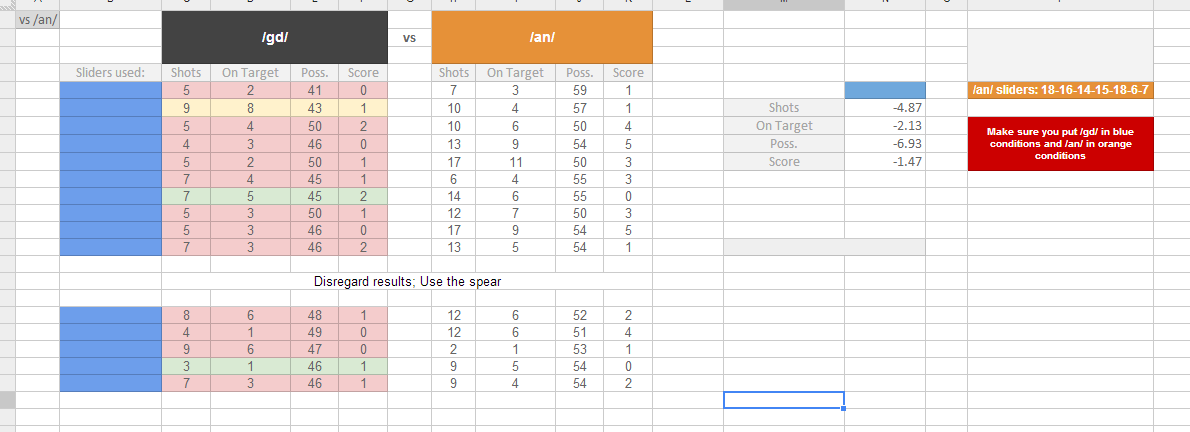Select the /an/ Poss. value 59
This screenshot has height=432, width=1190.
point(579,90)
